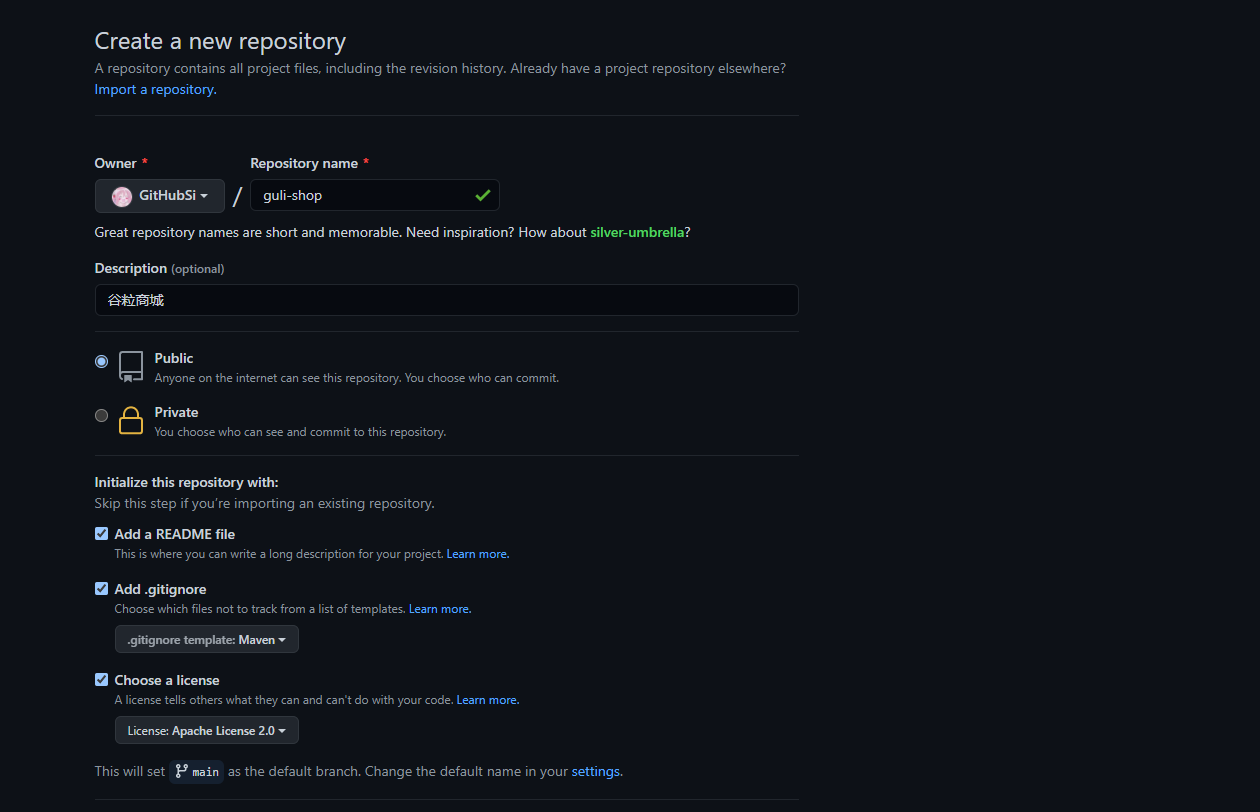Click the Add a README file label
Viewport: 1260px width, 812px height.
pos(175,534)
